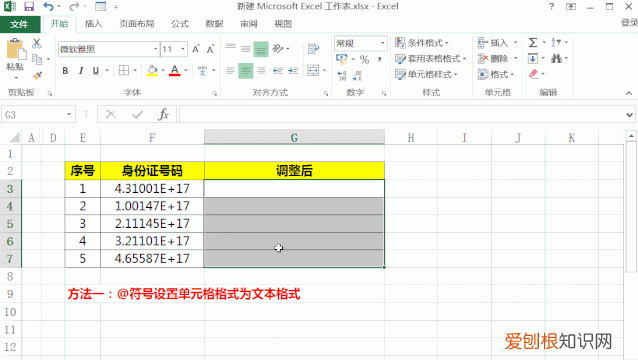
Task: Copy selection using copy icon
Action: coord(37,59)
